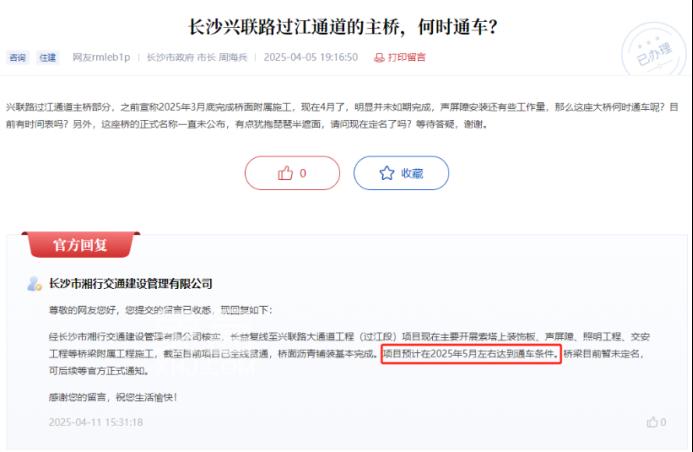Click the question body text paragraph

tap(342, 116)
